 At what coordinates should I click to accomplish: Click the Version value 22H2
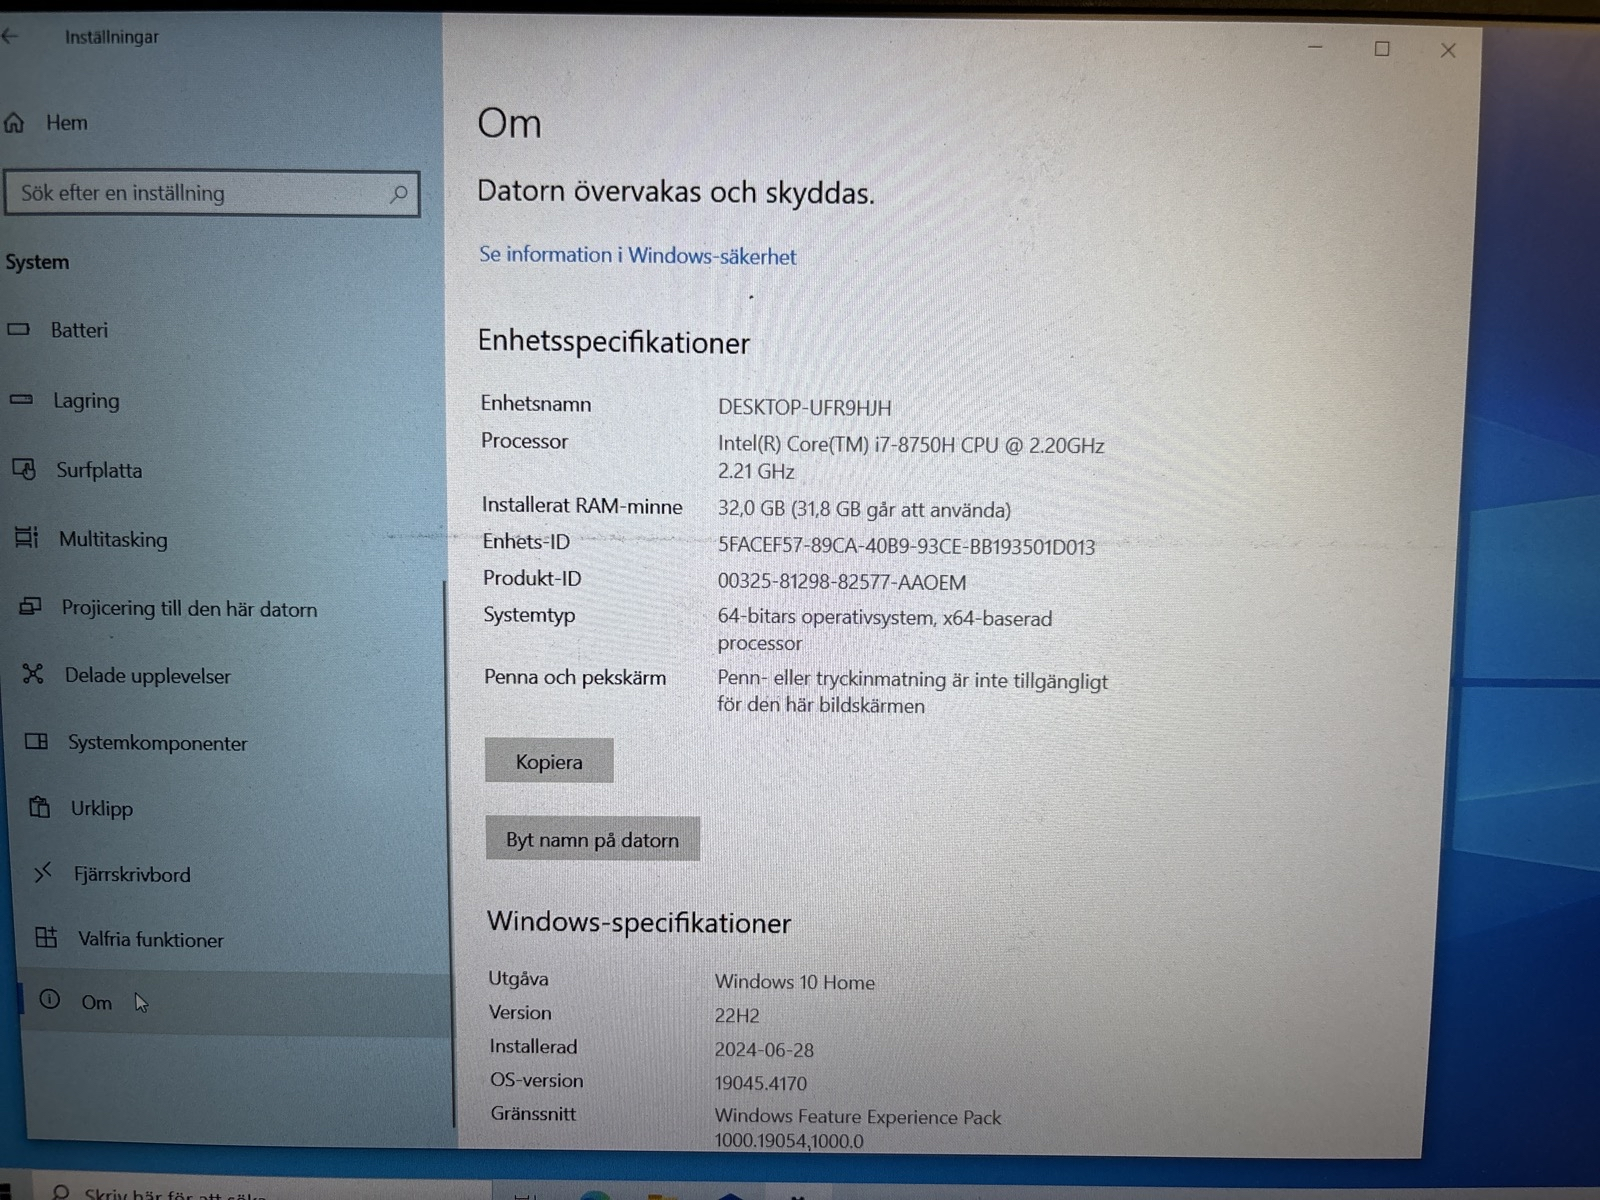click(737, 1015)
